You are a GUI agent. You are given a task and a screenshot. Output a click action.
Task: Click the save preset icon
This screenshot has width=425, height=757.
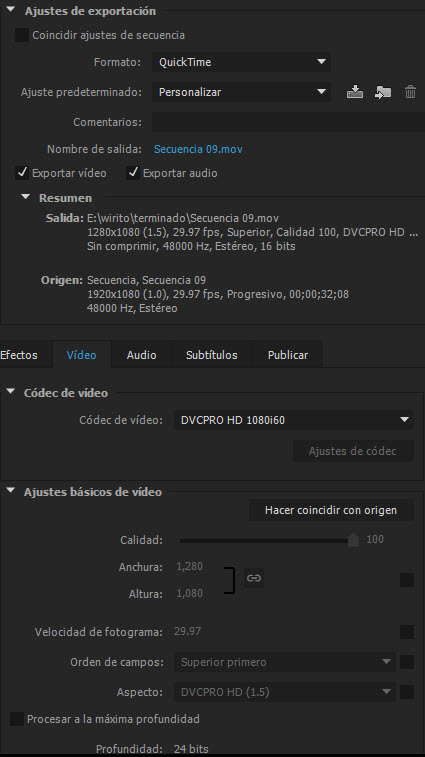click(354, 92)
